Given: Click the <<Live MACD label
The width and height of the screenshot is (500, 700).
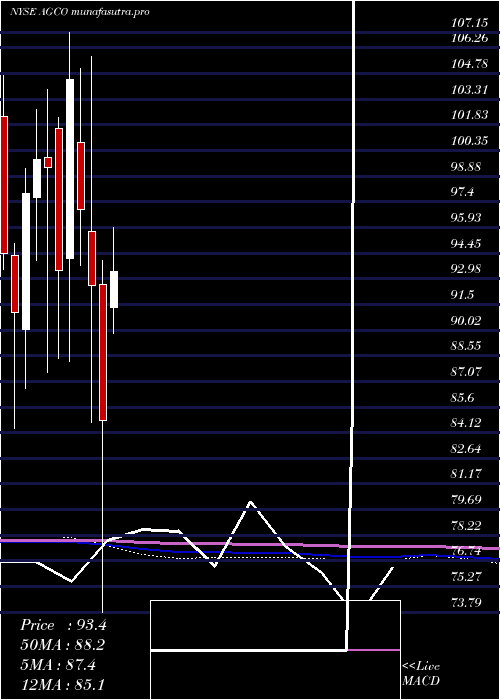Looking at the screenshot, I should [421, 673].
